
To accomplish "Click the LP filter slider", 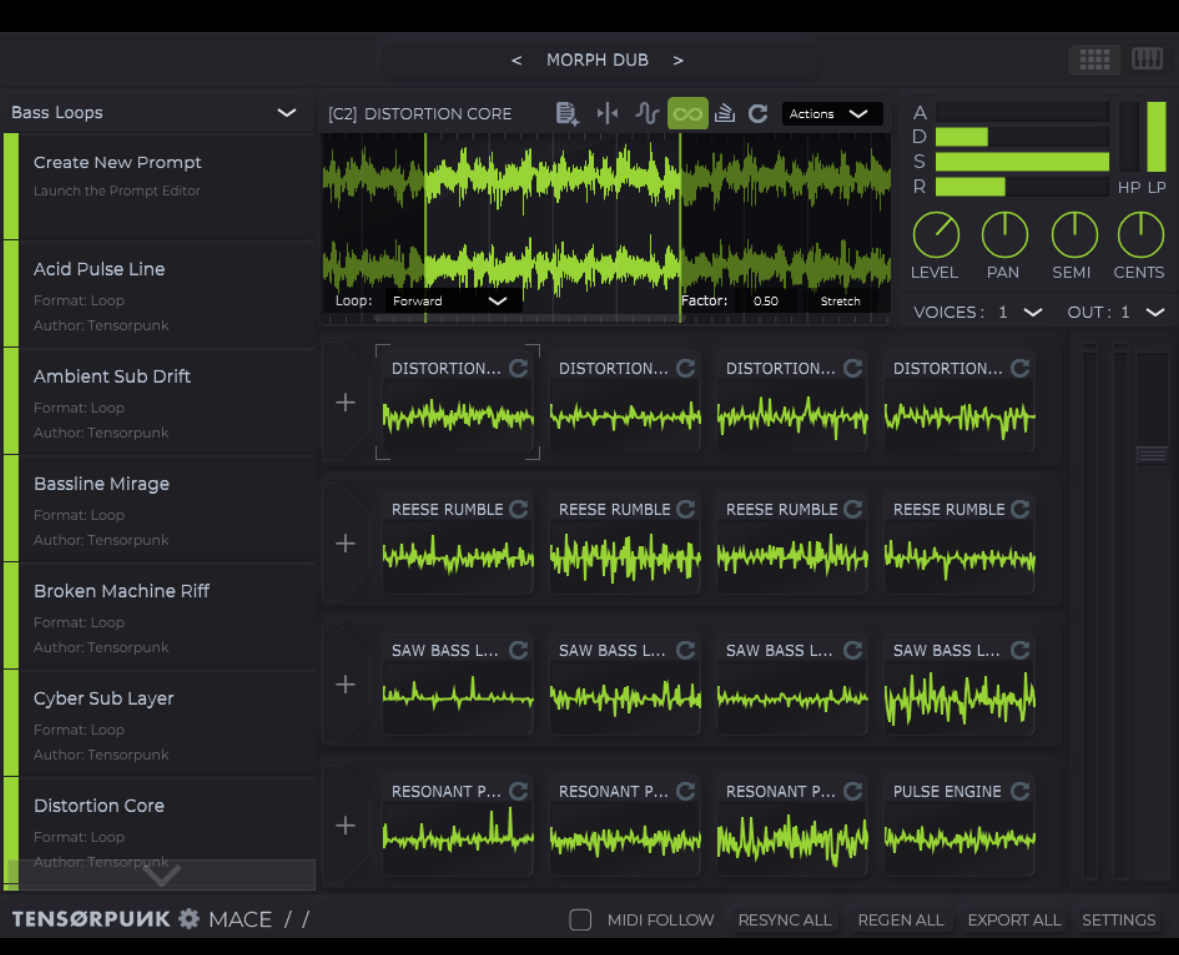I will (1156, 137).
